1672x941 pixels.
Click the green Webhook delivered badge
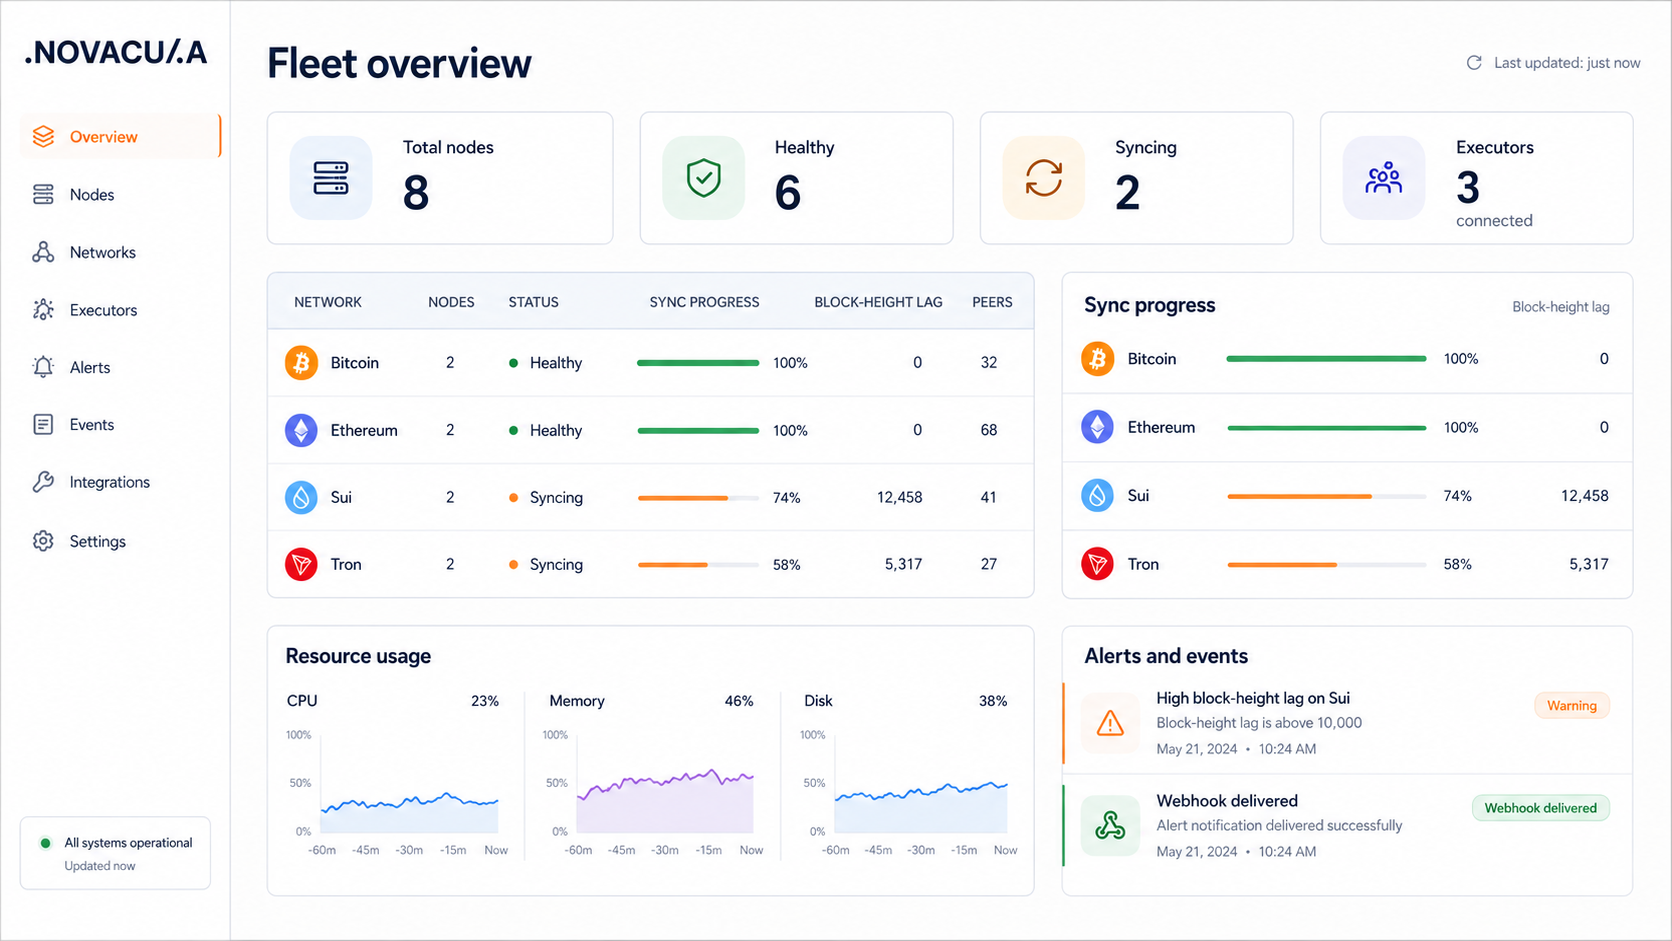[x=1540, y=808]
